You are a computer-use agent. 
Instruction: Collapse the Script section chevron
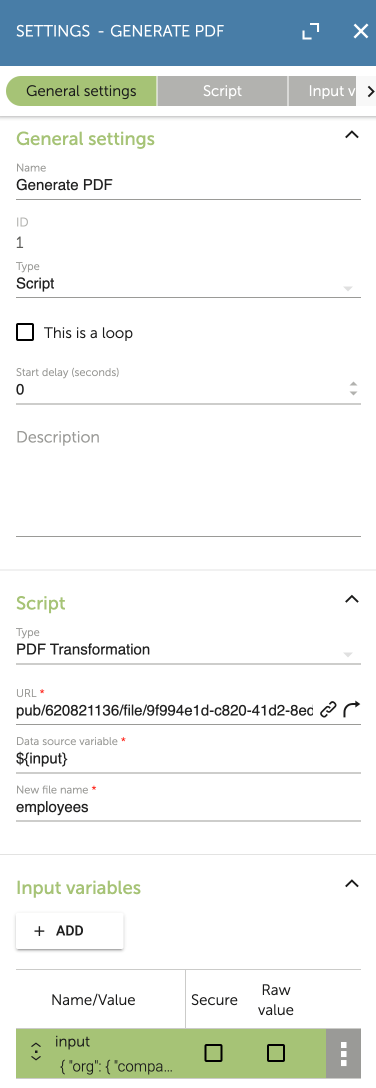click(x=352, y=599)
